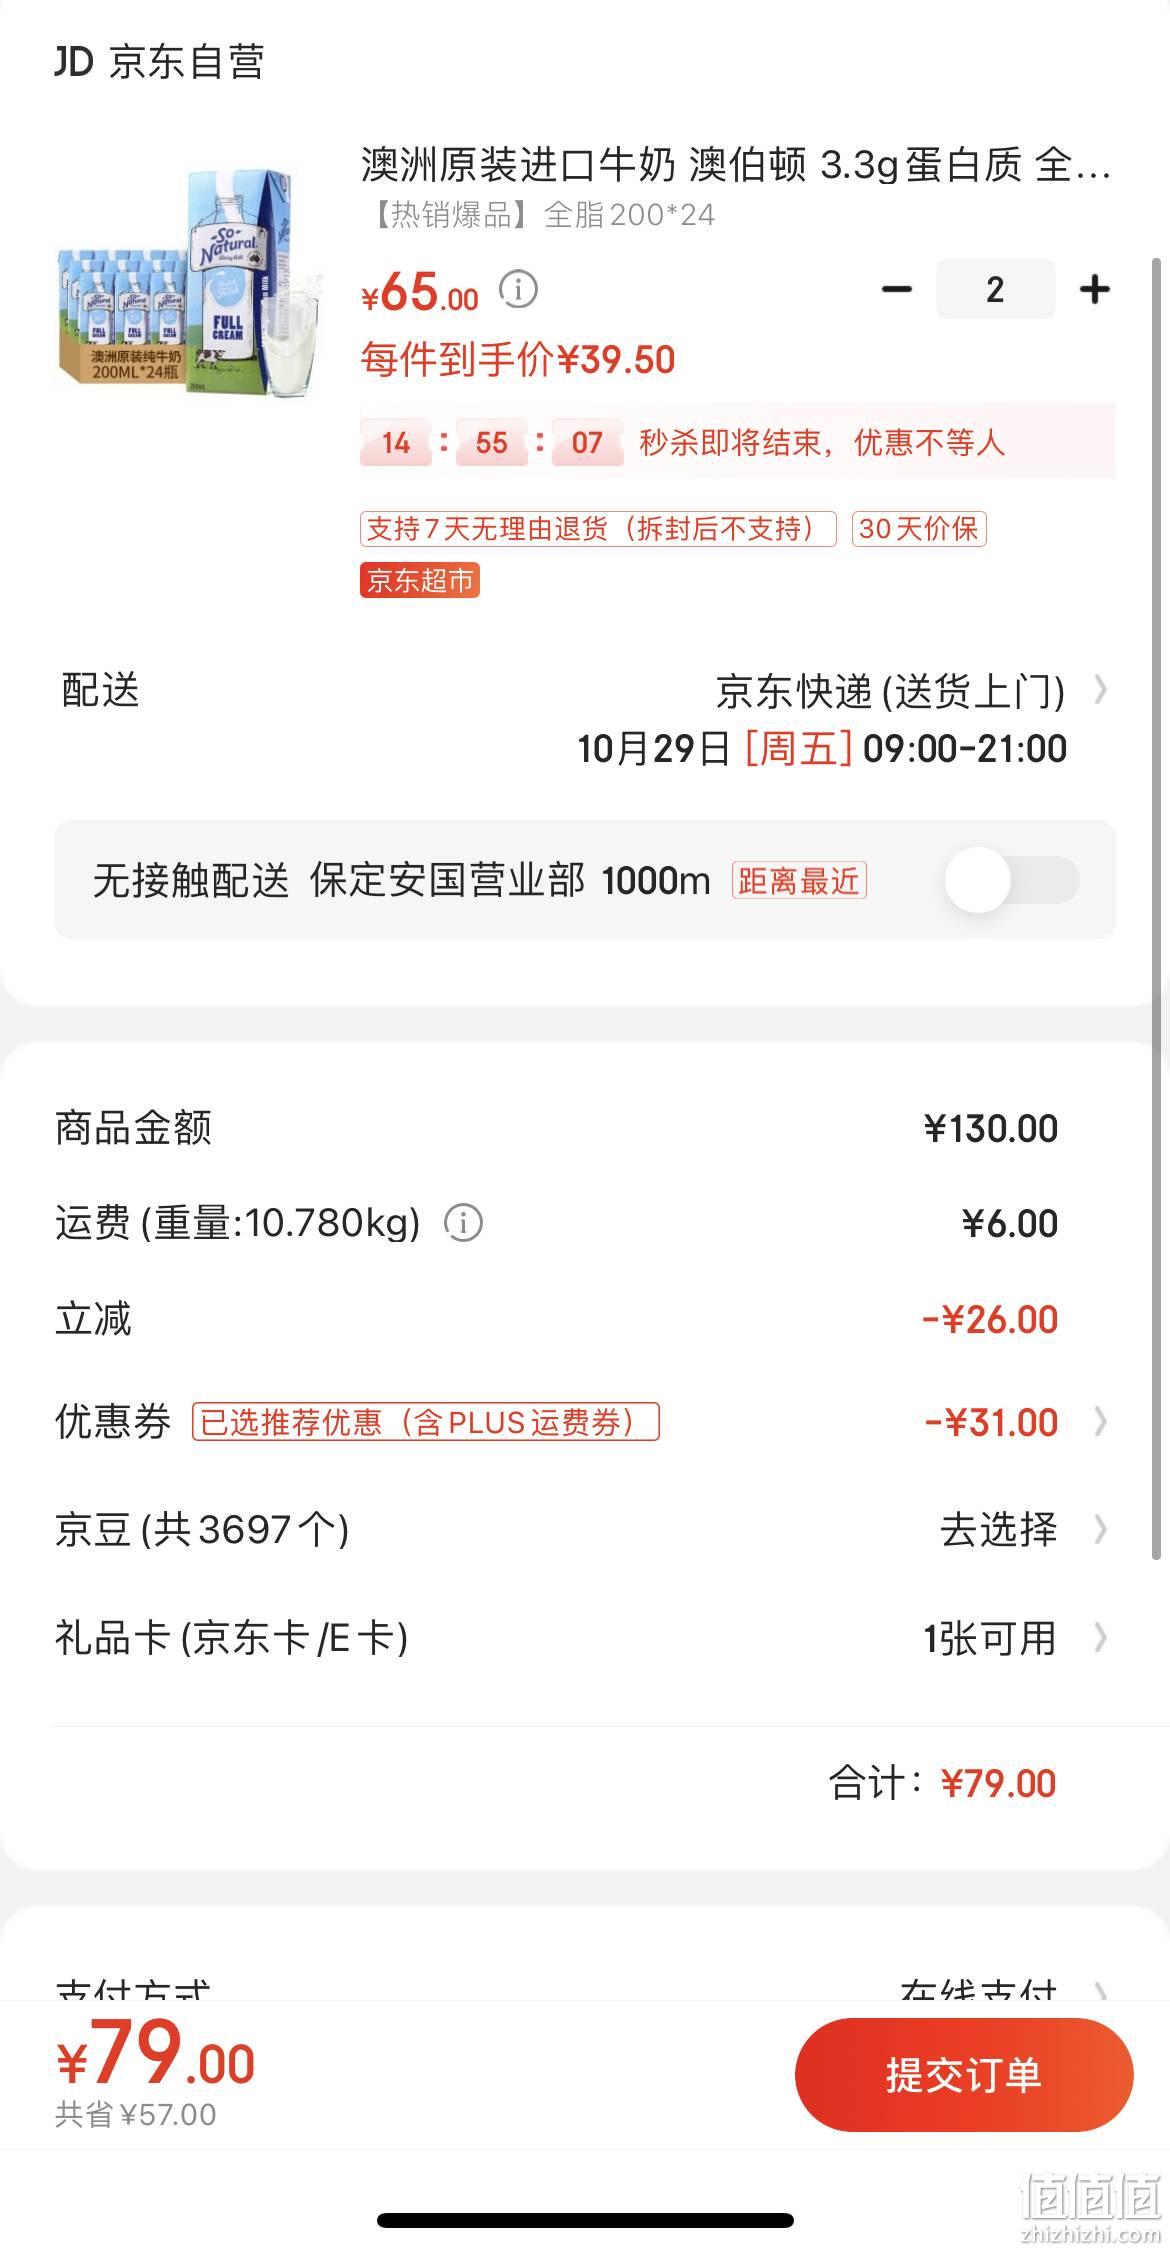Tap the price info icon beside ¥65.00
Viewport: 1170px width, 2252px height.
click(x=518, y=290)
